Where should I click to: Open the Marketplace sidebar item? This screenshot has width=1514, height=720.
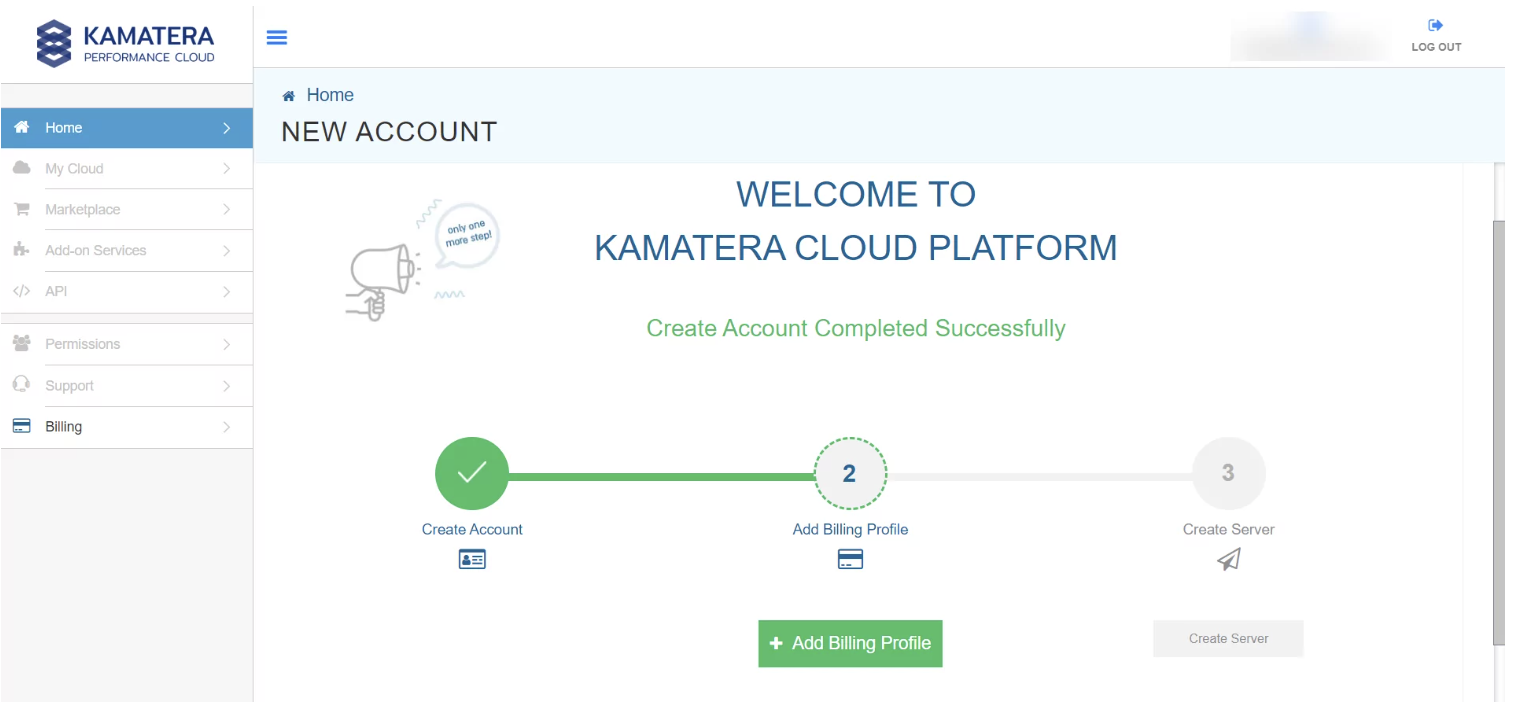coord(126,210)
